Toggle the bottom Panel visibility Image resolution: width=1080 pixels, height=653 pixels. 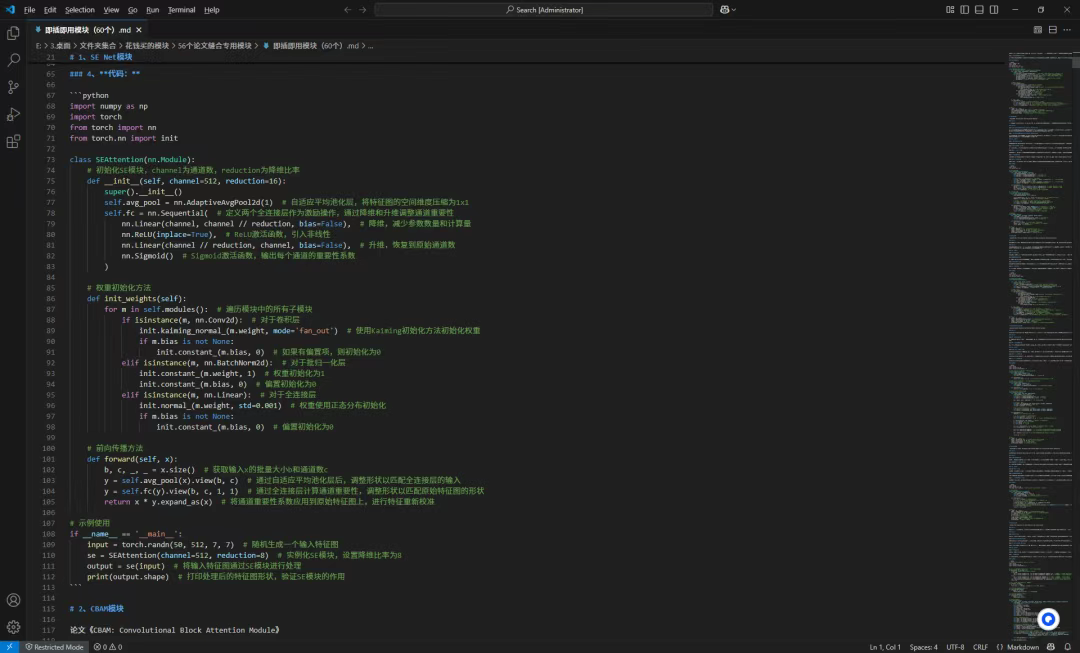click(x=979, y=10)
